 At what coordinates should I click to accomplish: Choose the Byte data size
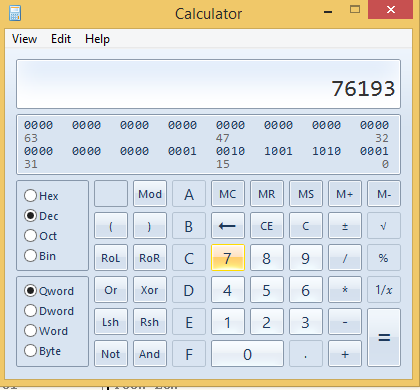(43, 351)
